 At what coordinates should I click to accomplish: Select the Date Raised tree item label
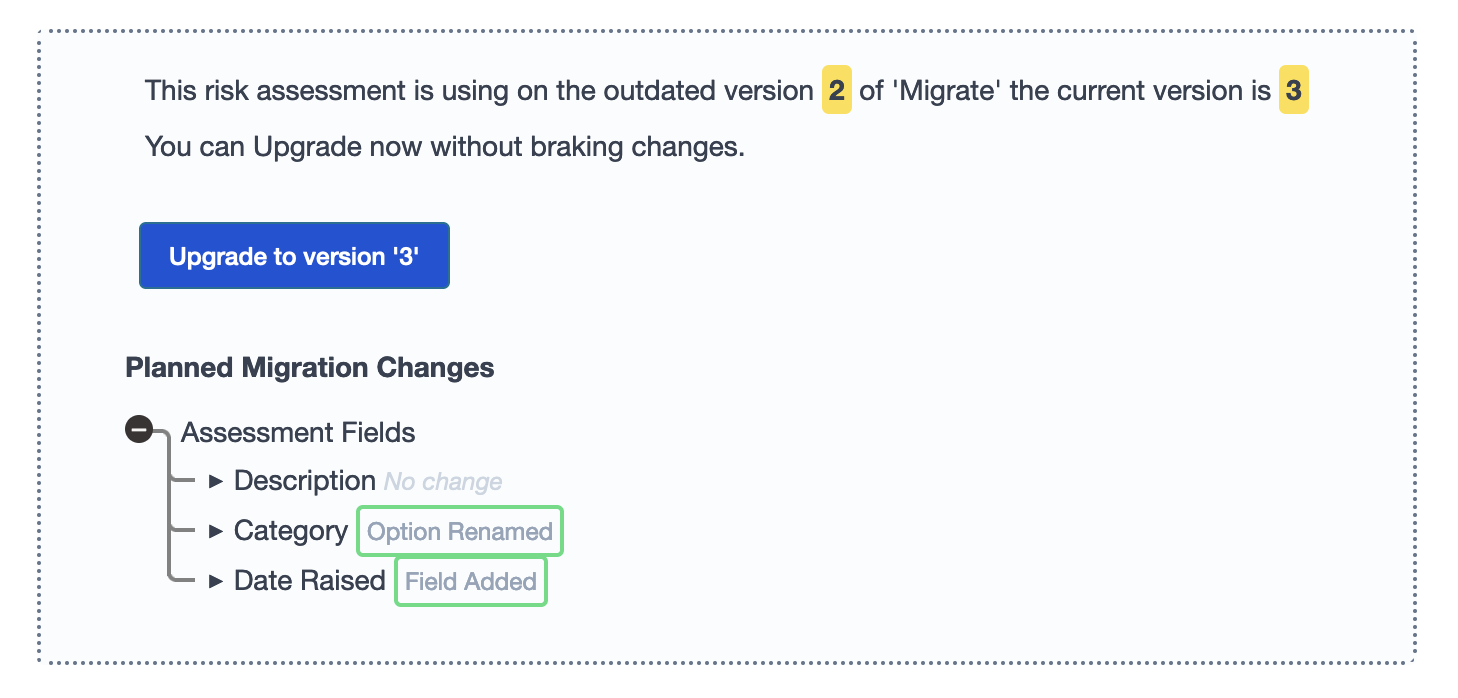309,581
